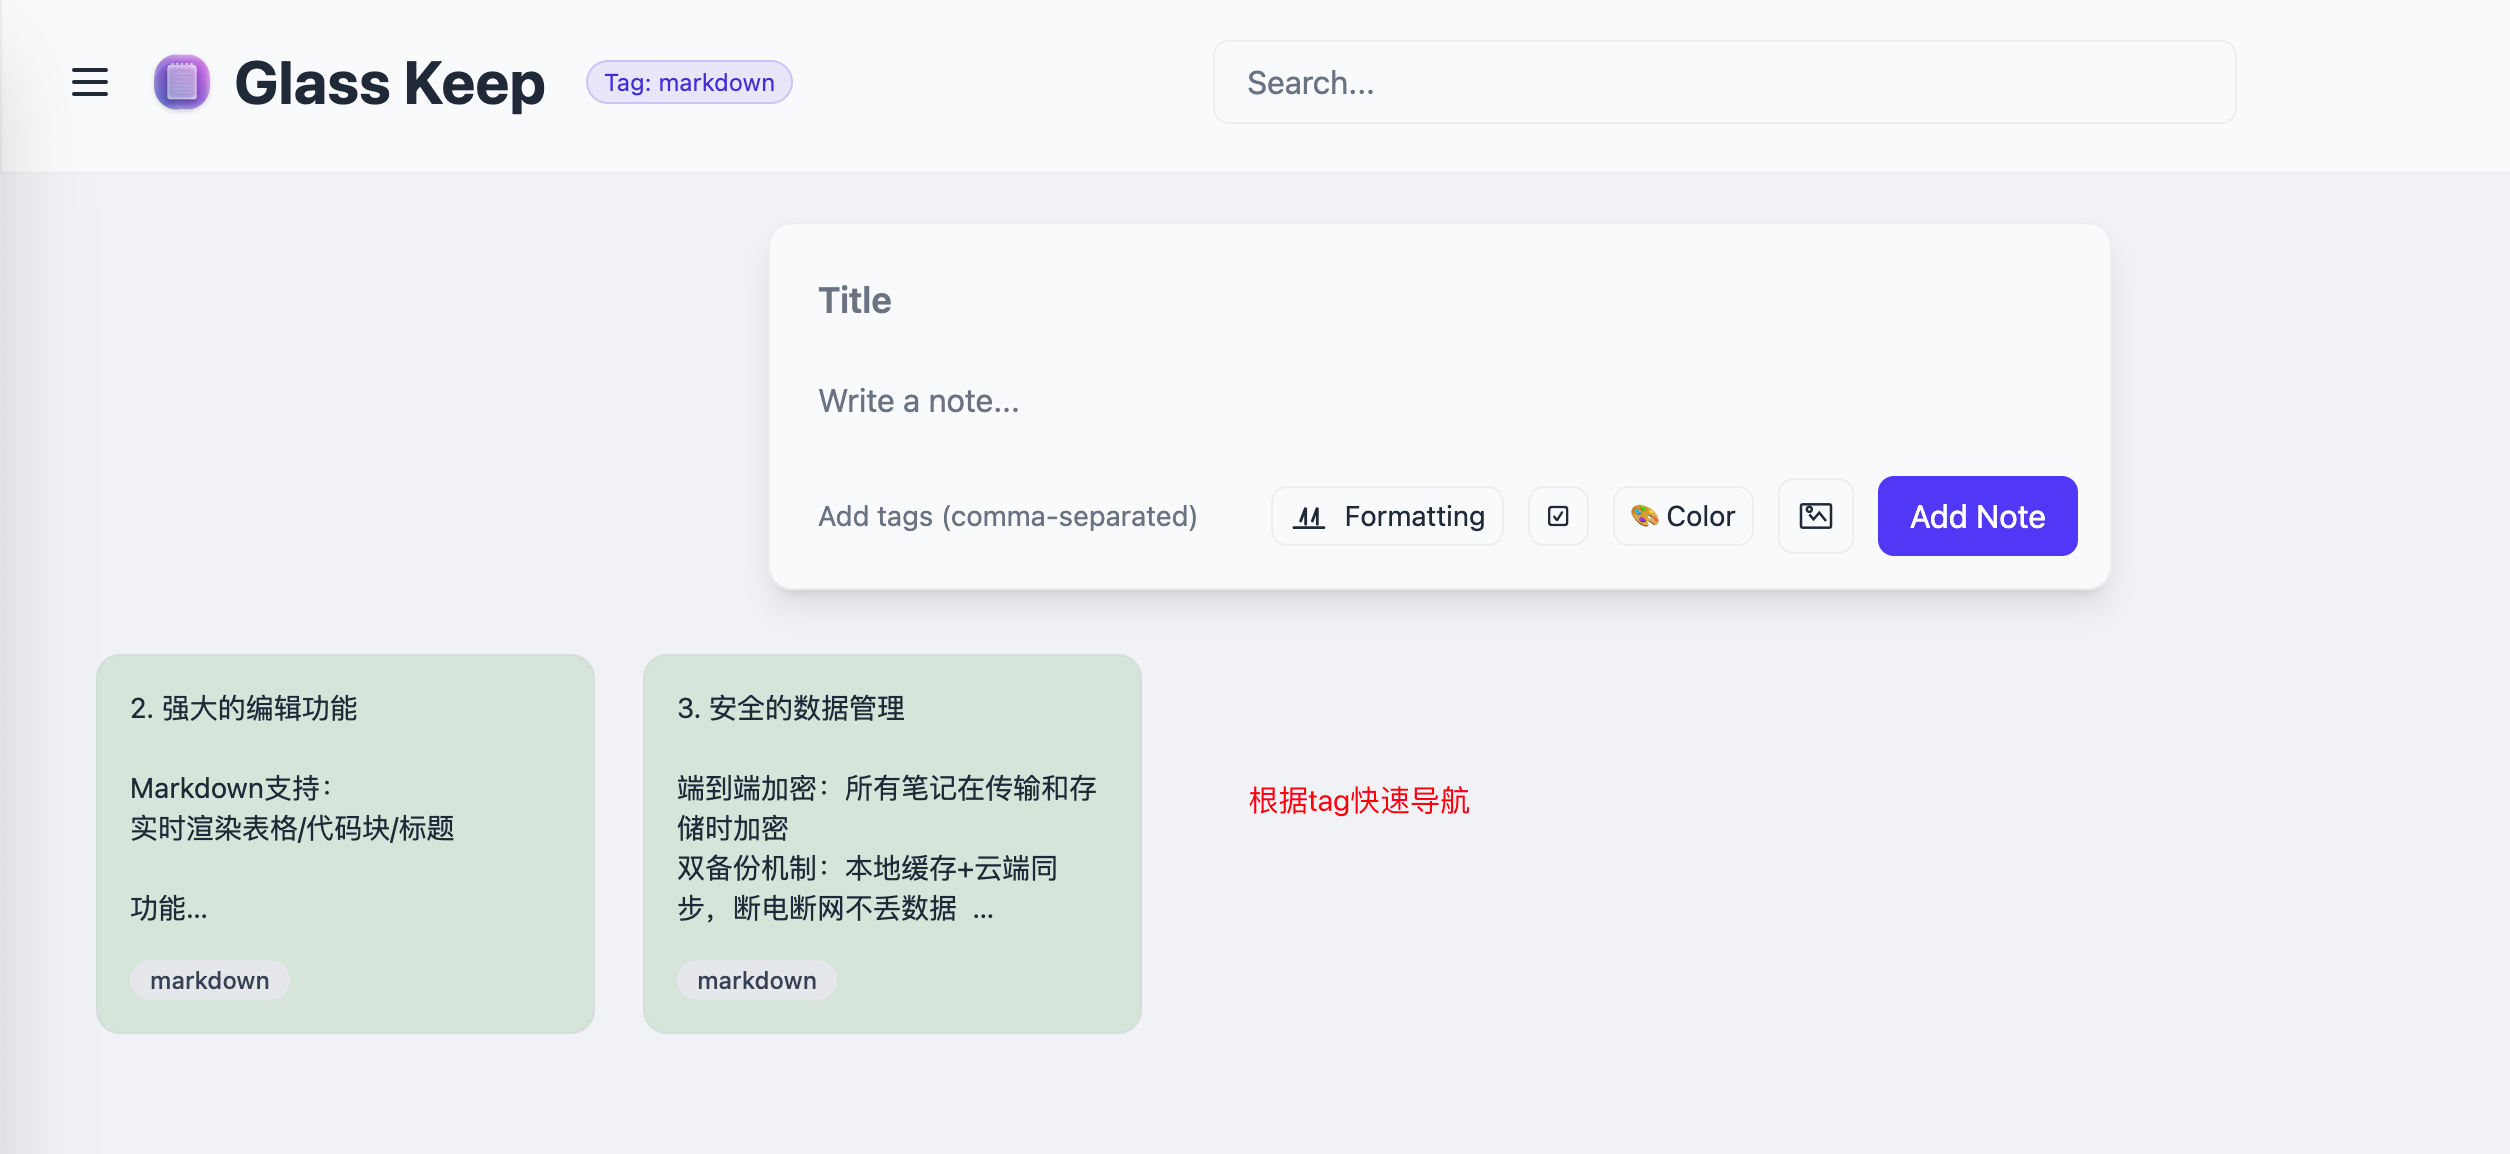This screenshot has width=2510, height=1154.
Task: Click the Write a note text area
Action: point(1439,401)
